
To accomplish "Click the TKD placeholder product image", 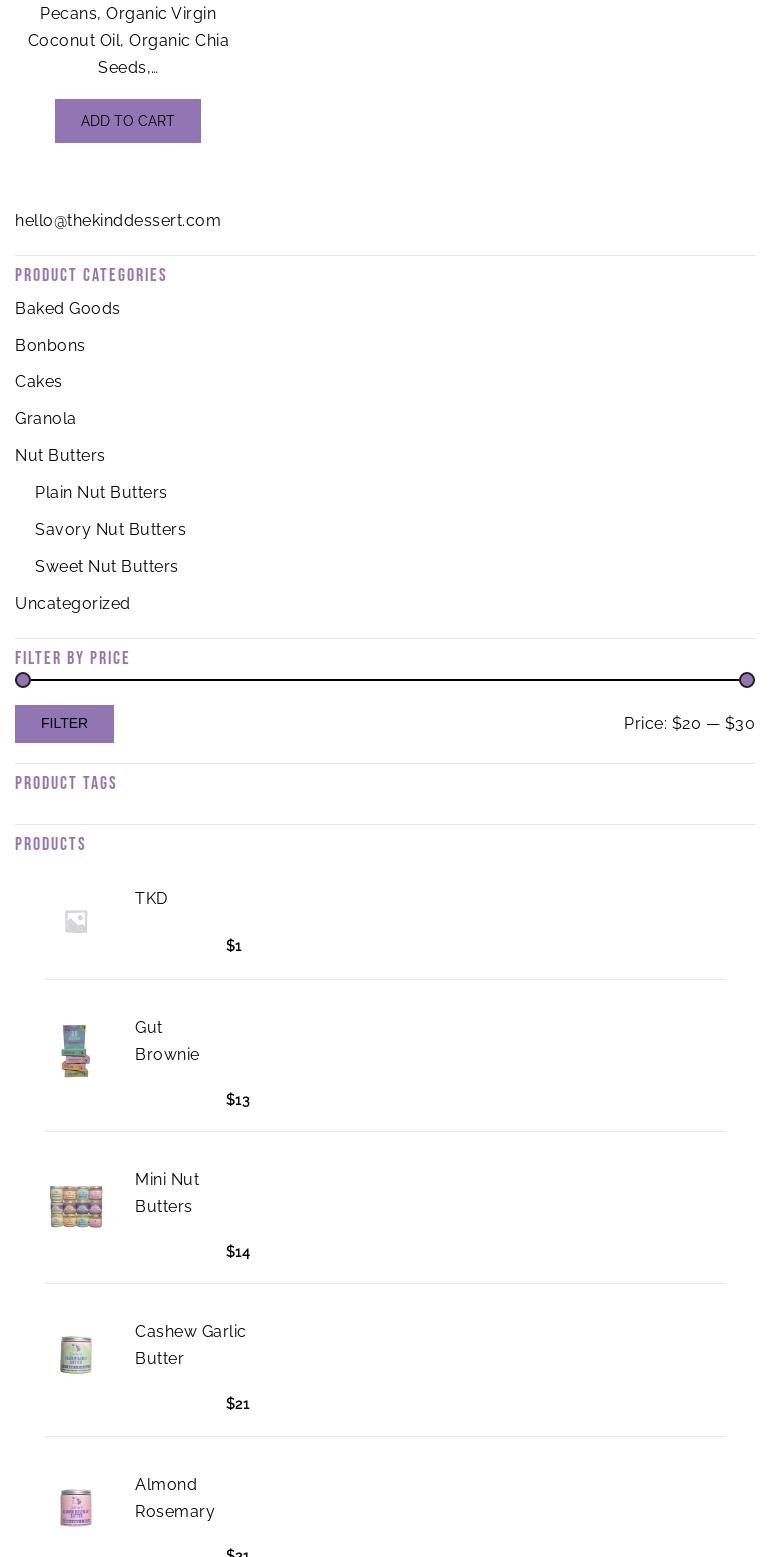I will (x=76, y=921).
